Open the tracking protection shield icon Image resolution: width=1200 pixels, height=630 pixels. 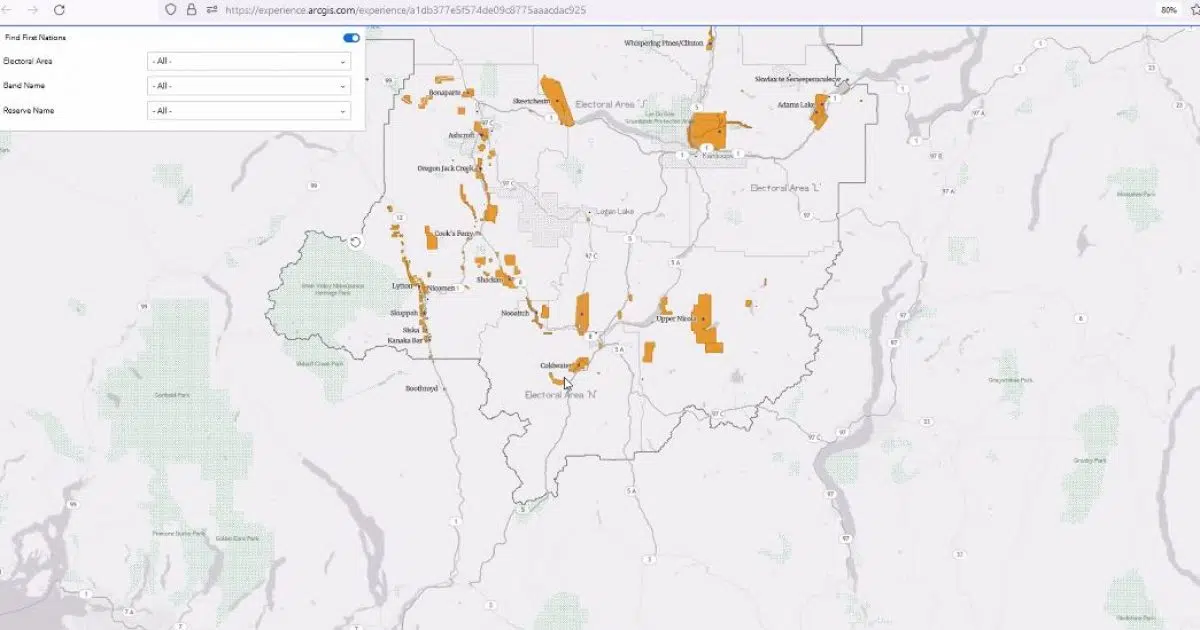click(171, 9)
